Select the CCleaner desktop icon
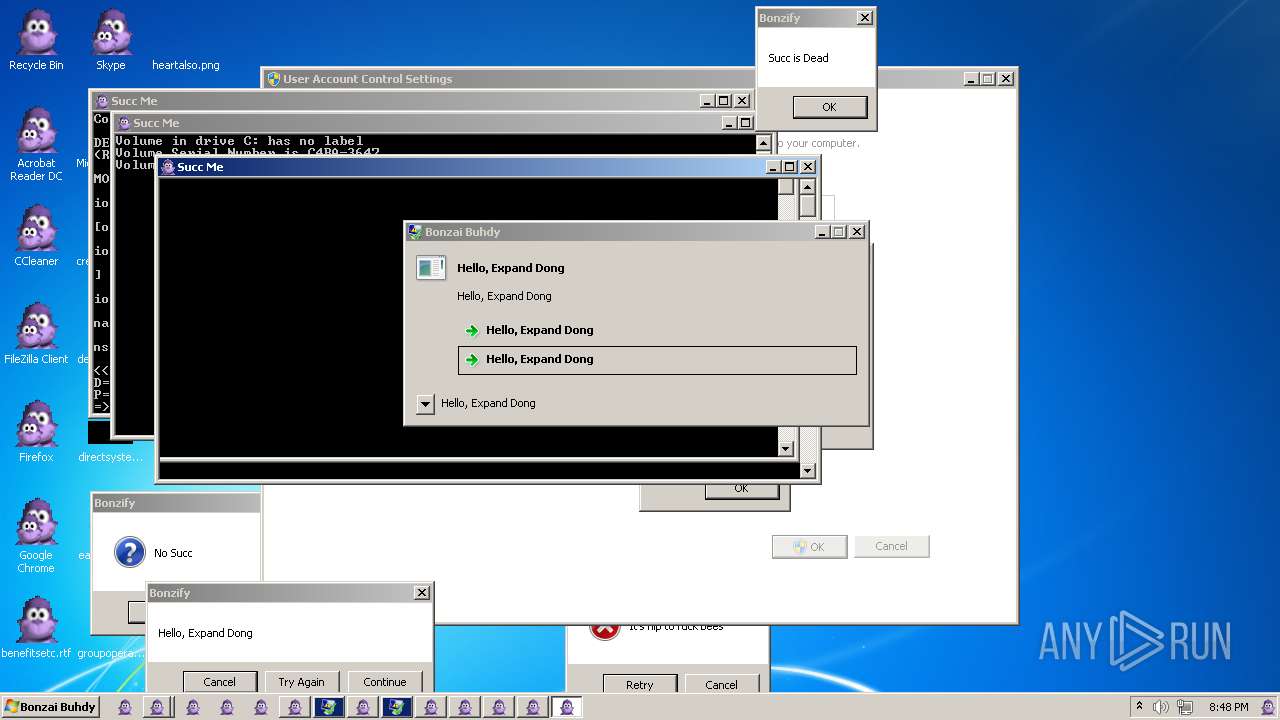Screen dimensions: 1280x720 click(x=36, y=236)
